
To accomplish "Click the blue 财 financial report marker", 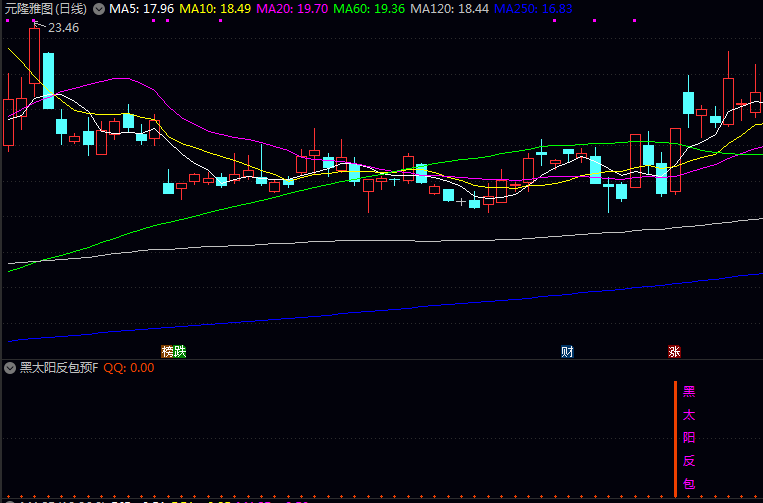I will pyautogui.click(x=567, y=351).
